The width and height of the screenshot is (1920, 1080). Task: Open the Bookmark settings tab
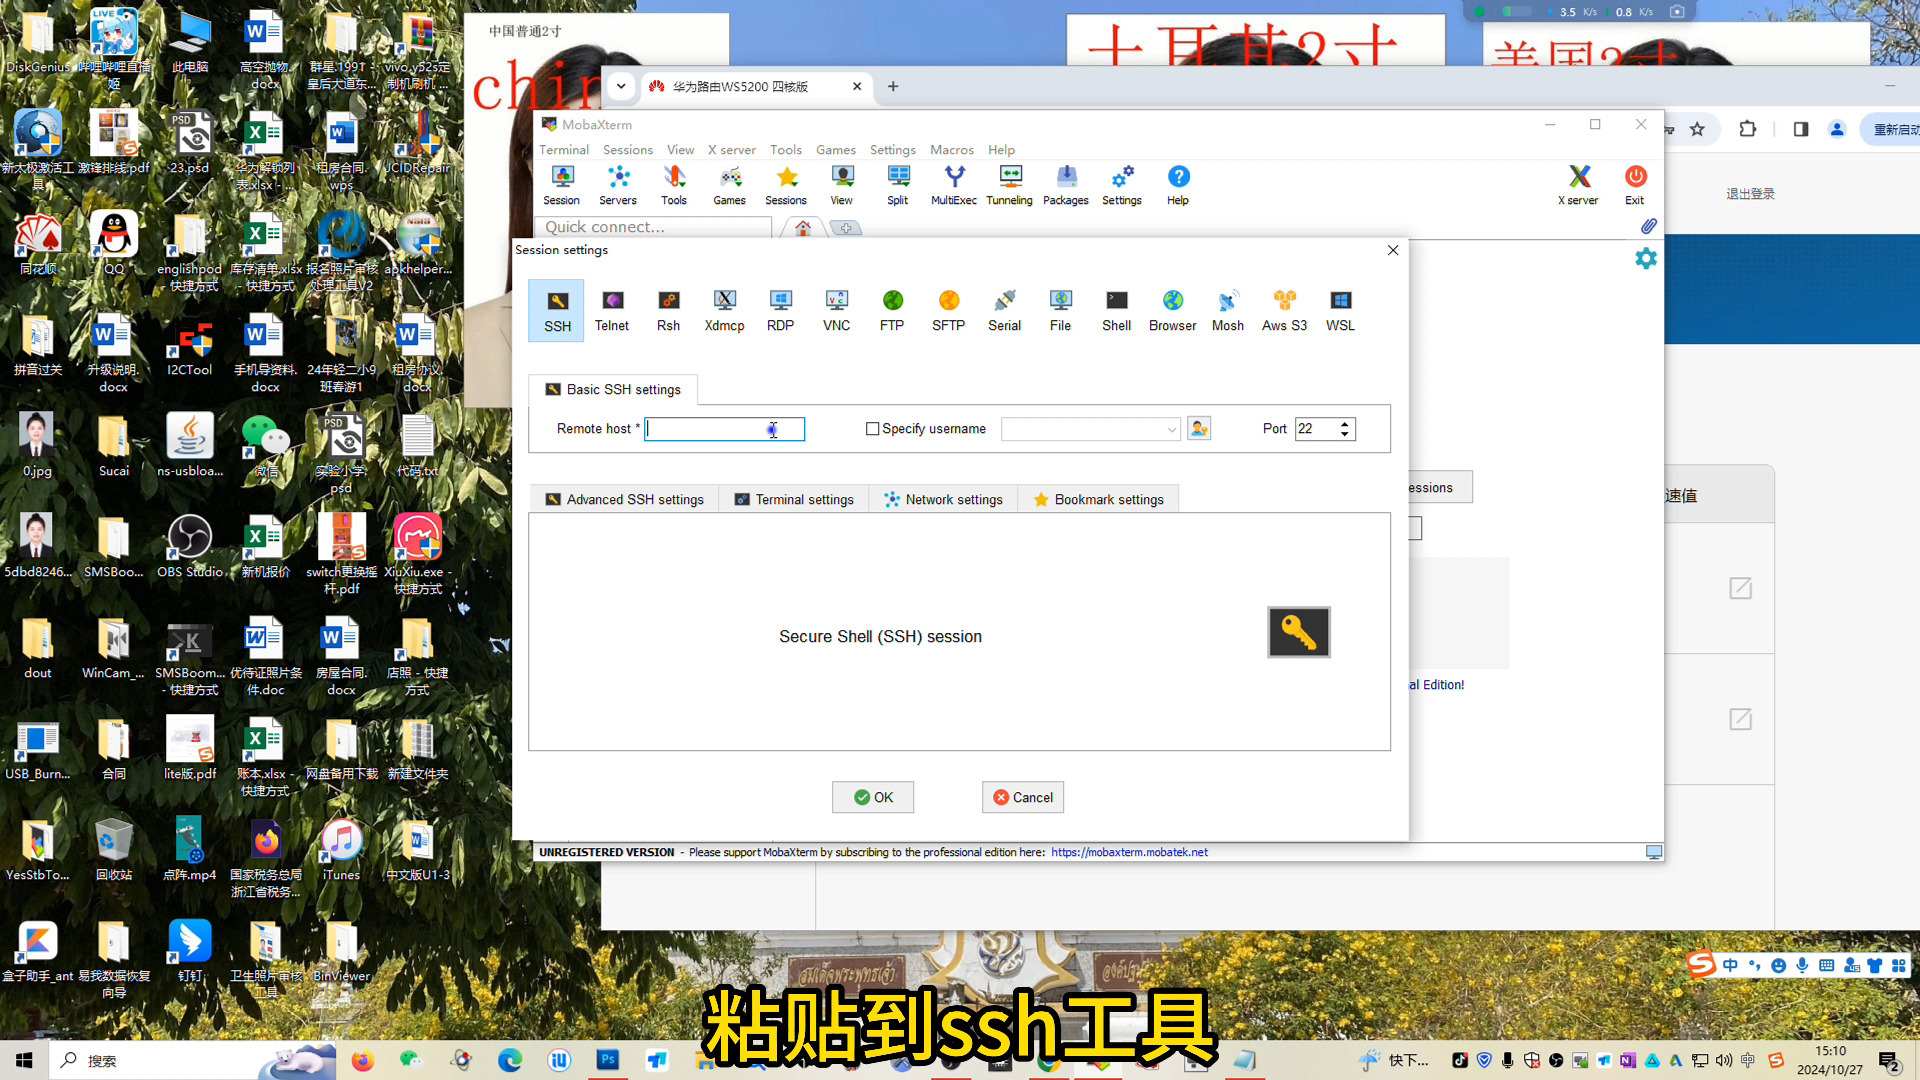point(1098,499)
